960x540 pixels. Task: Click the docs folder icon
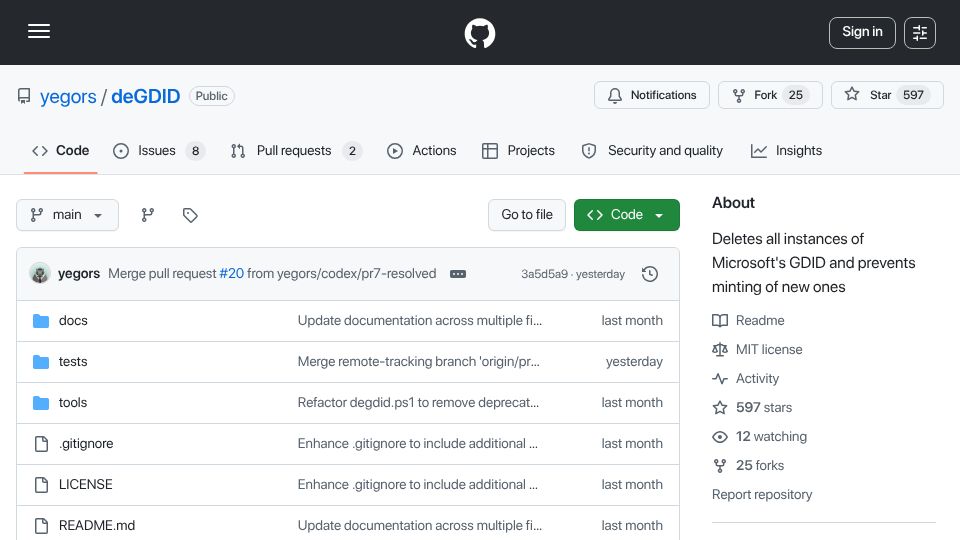41,321
